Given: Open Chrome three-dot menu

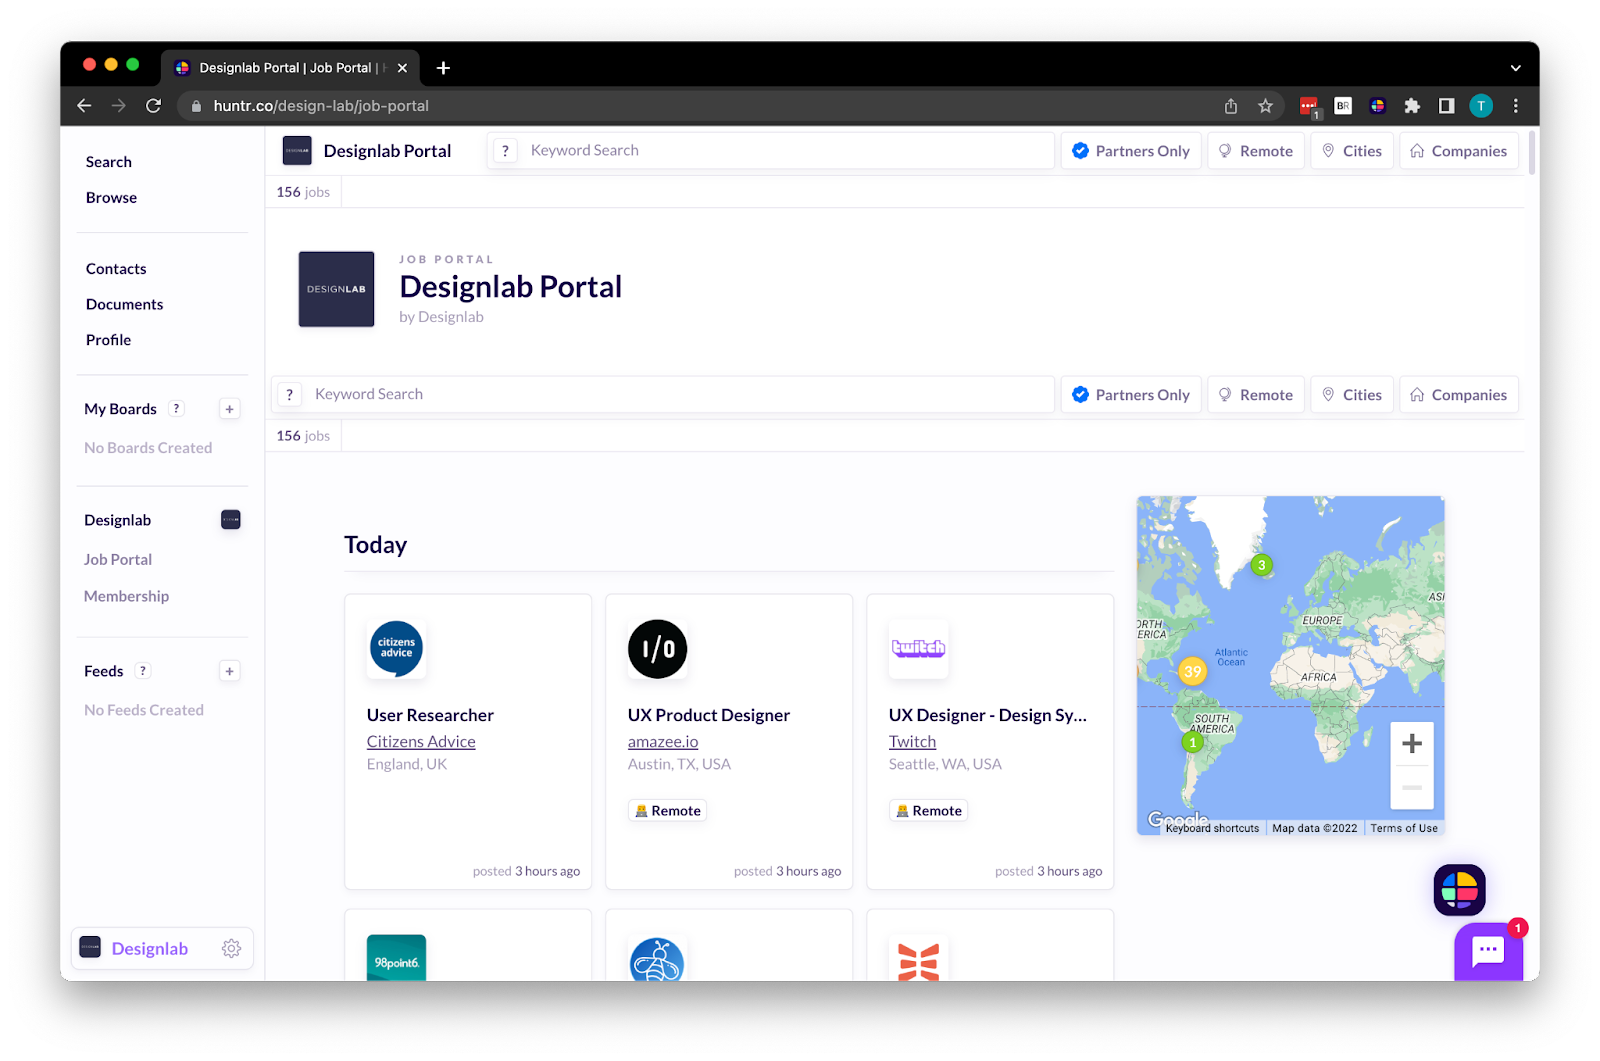Looking at the screenshot, I should click(1516, 106).
